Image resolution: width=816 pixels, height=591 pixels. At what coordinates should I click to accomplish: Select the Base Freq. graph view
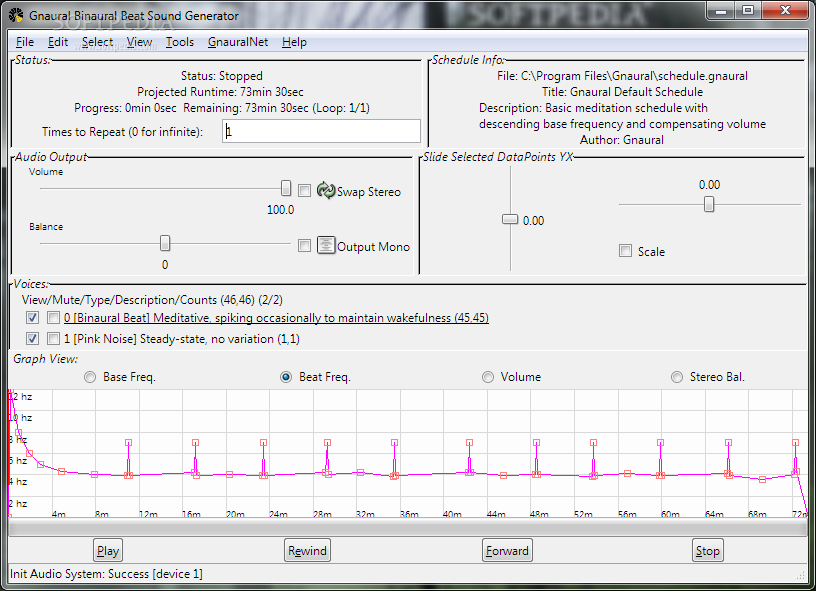coord(90,377)
